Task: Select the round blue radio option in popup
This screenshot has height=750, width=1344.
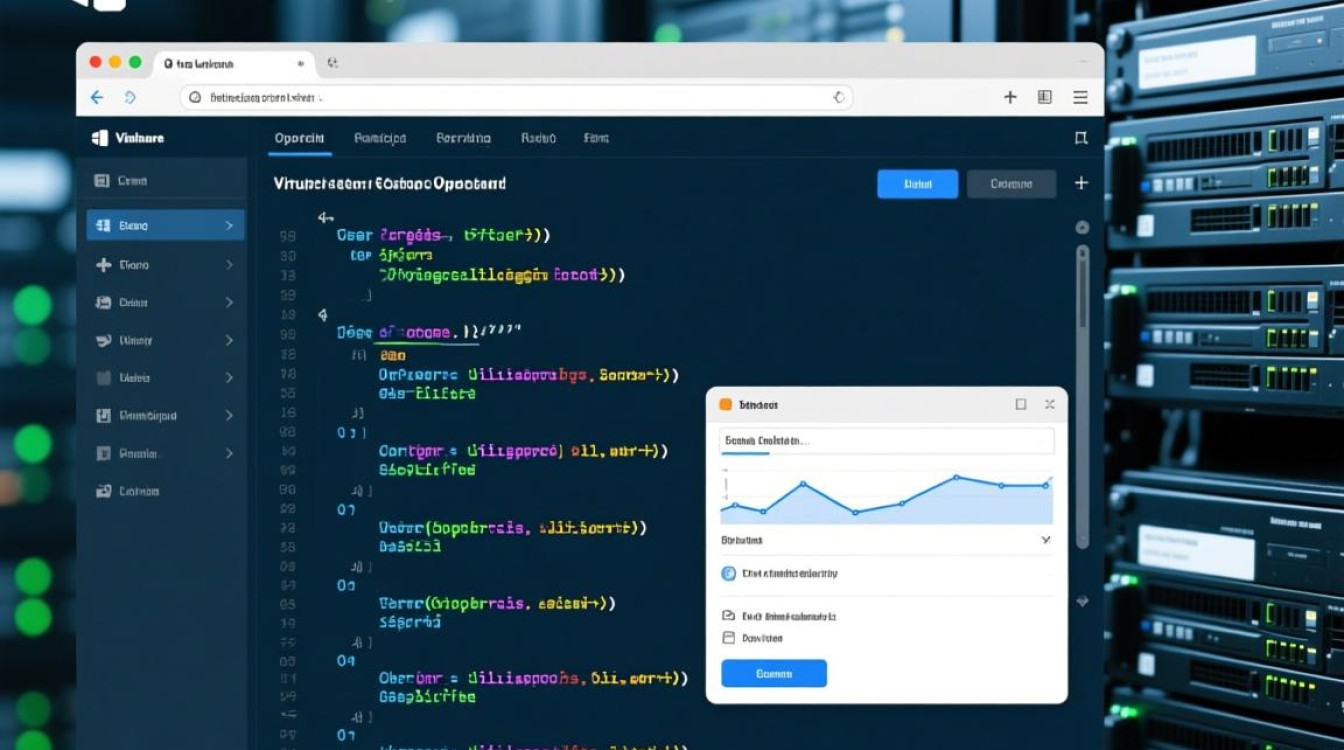Action: tap(728, 574)
